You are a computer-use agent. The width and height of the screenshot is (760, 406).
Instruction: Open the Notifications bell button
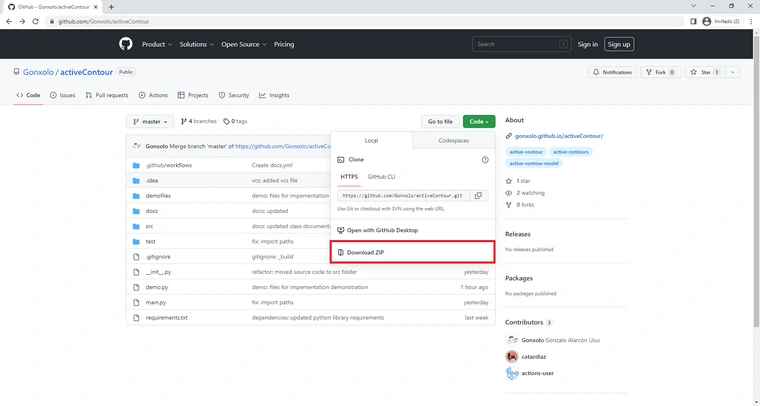[612, 72]
